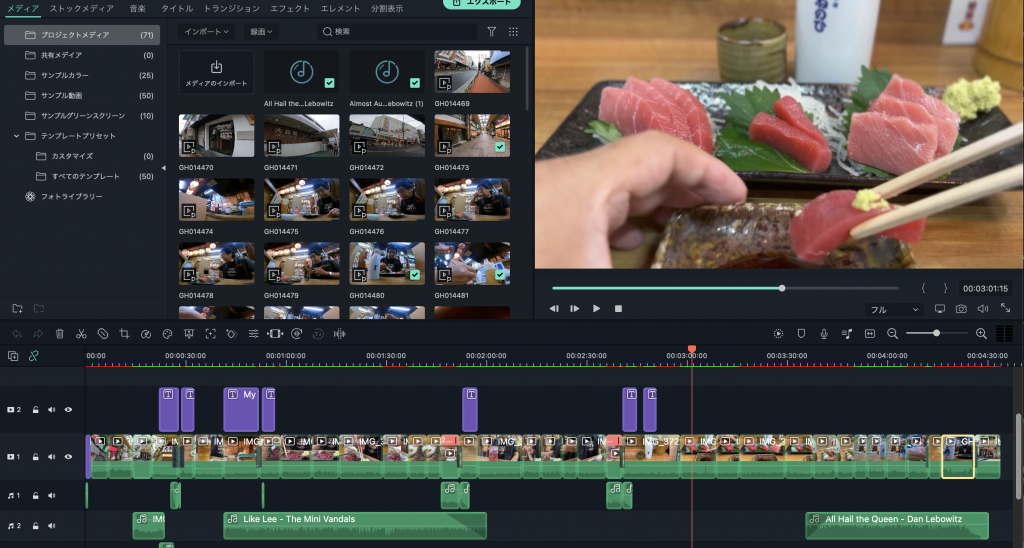Click the メディアのインポート button
This screenshot has height=548, width=1024.
pos(216,72)
